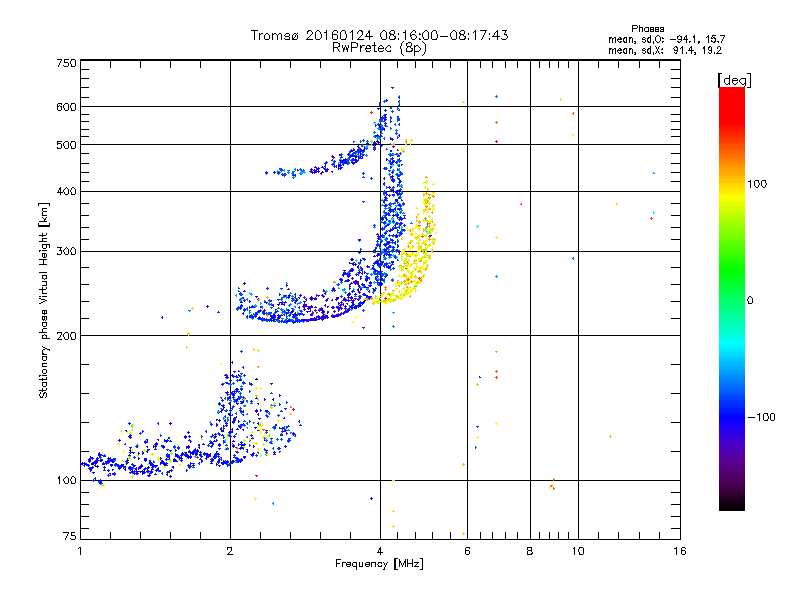Click the x-axis tick '10'

coord(578,551)
